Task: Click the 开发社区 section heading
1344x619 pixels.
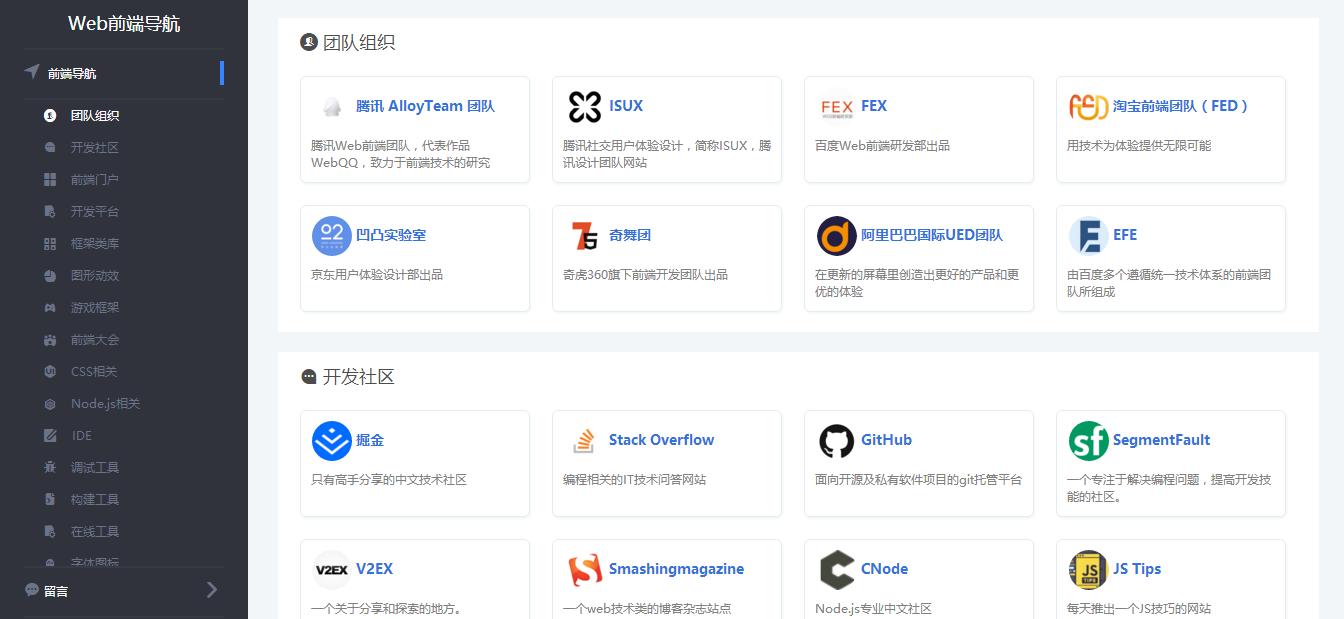Action: point(359,377)
